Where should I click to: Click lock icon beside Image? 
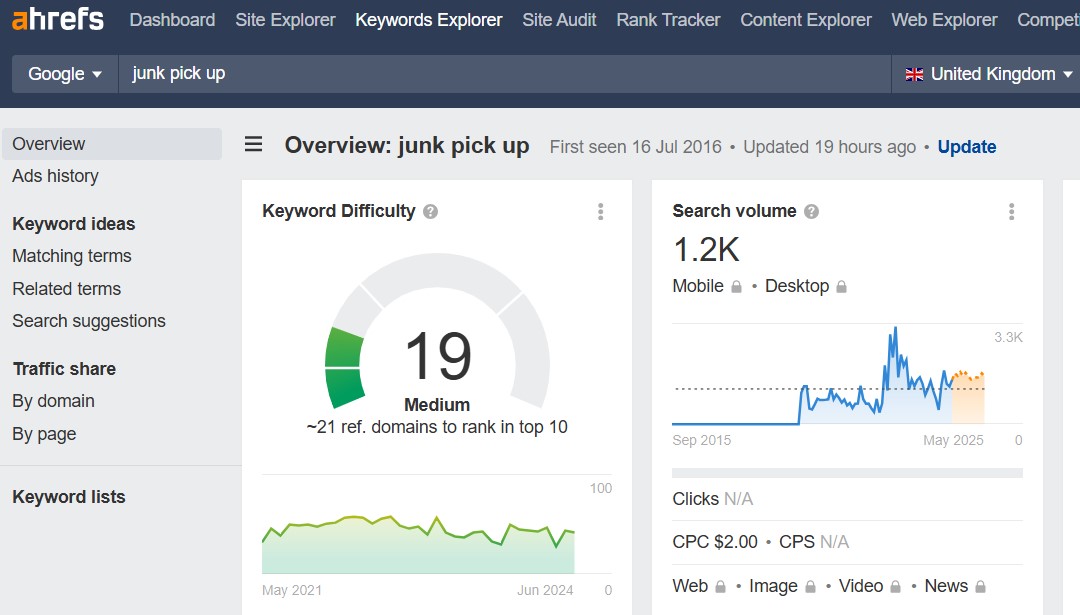[811, 587]
